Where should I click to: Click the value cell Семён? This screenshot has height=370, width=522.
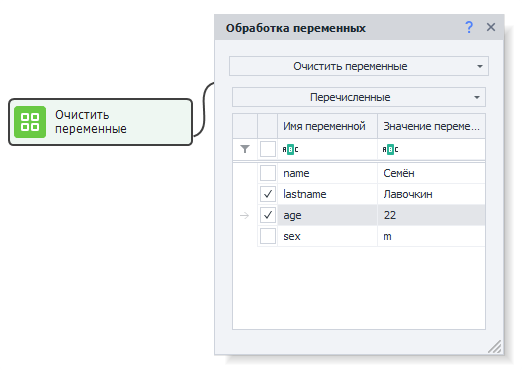pyautogui.click(x=431, y=173)
